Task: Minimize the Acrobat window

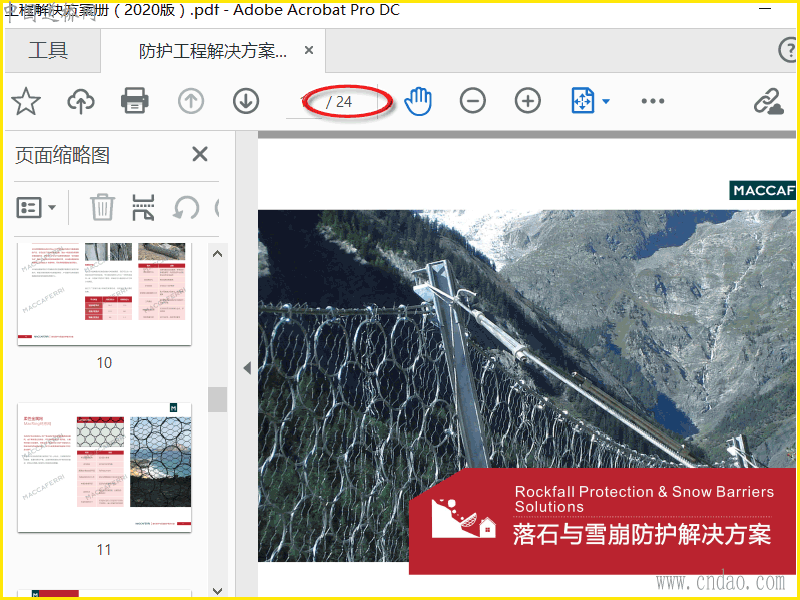Action: tap(765, 9)
